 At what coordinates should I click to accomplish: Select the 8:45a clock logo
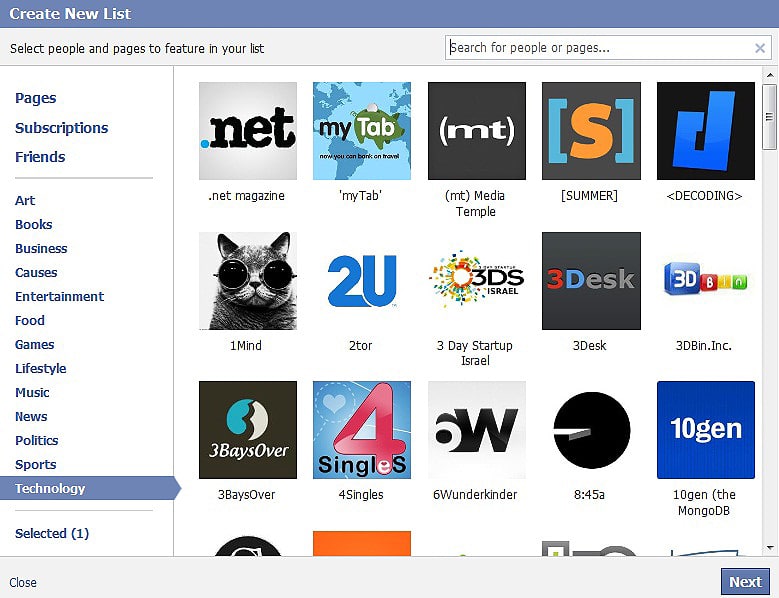pyautogui.click(x=591, y=430)
